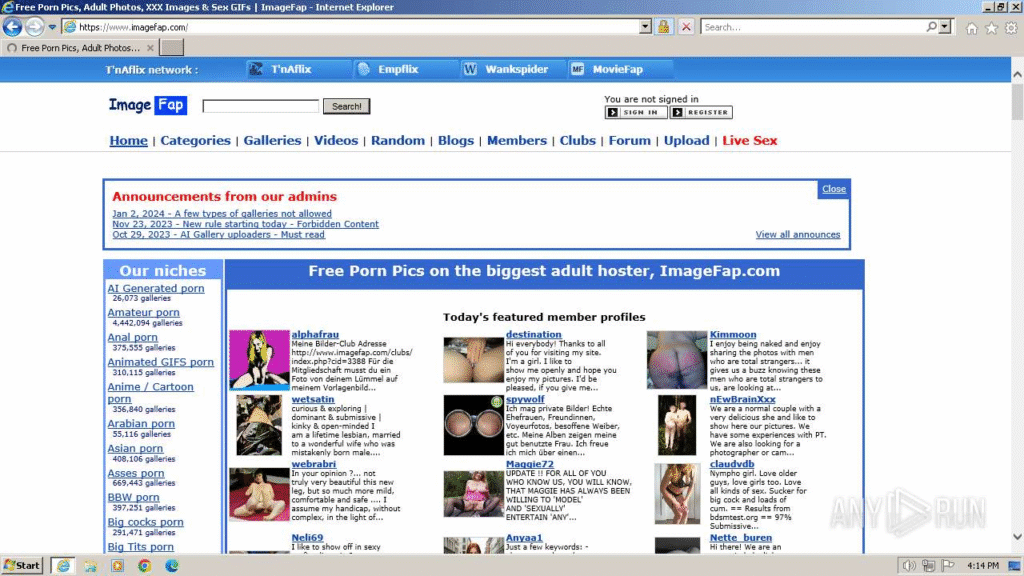
Task: Open Favorites star icon
Action: [x=991, y=28]
